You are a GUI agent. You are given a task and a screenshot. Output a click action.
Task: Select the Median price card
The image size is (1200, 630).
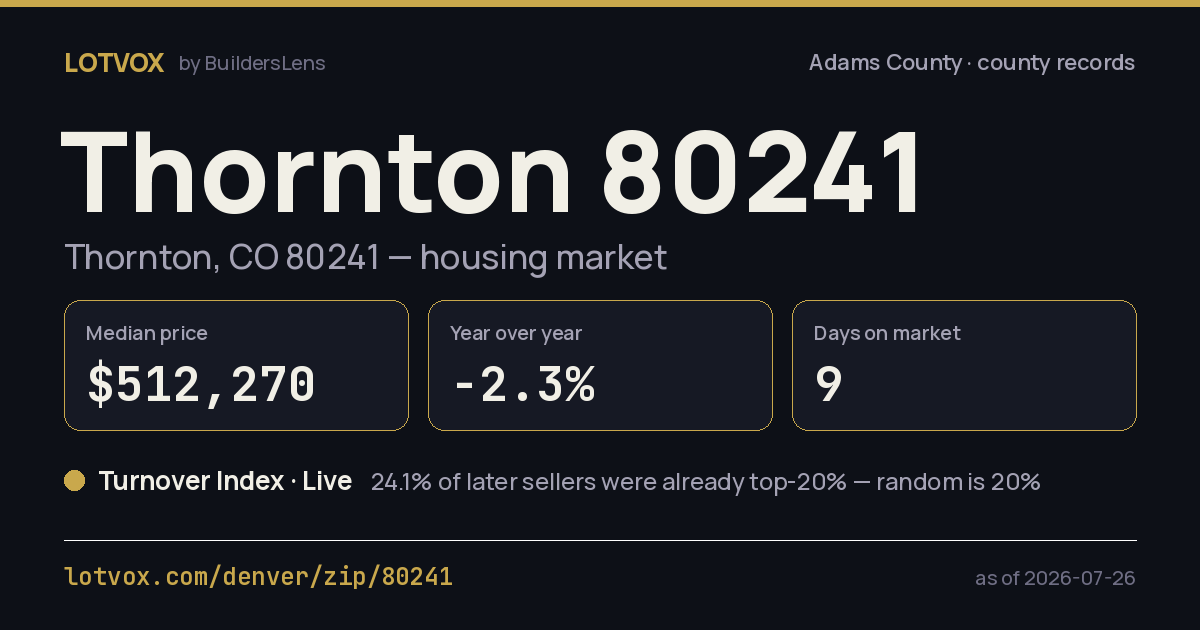tap(236, 366)
